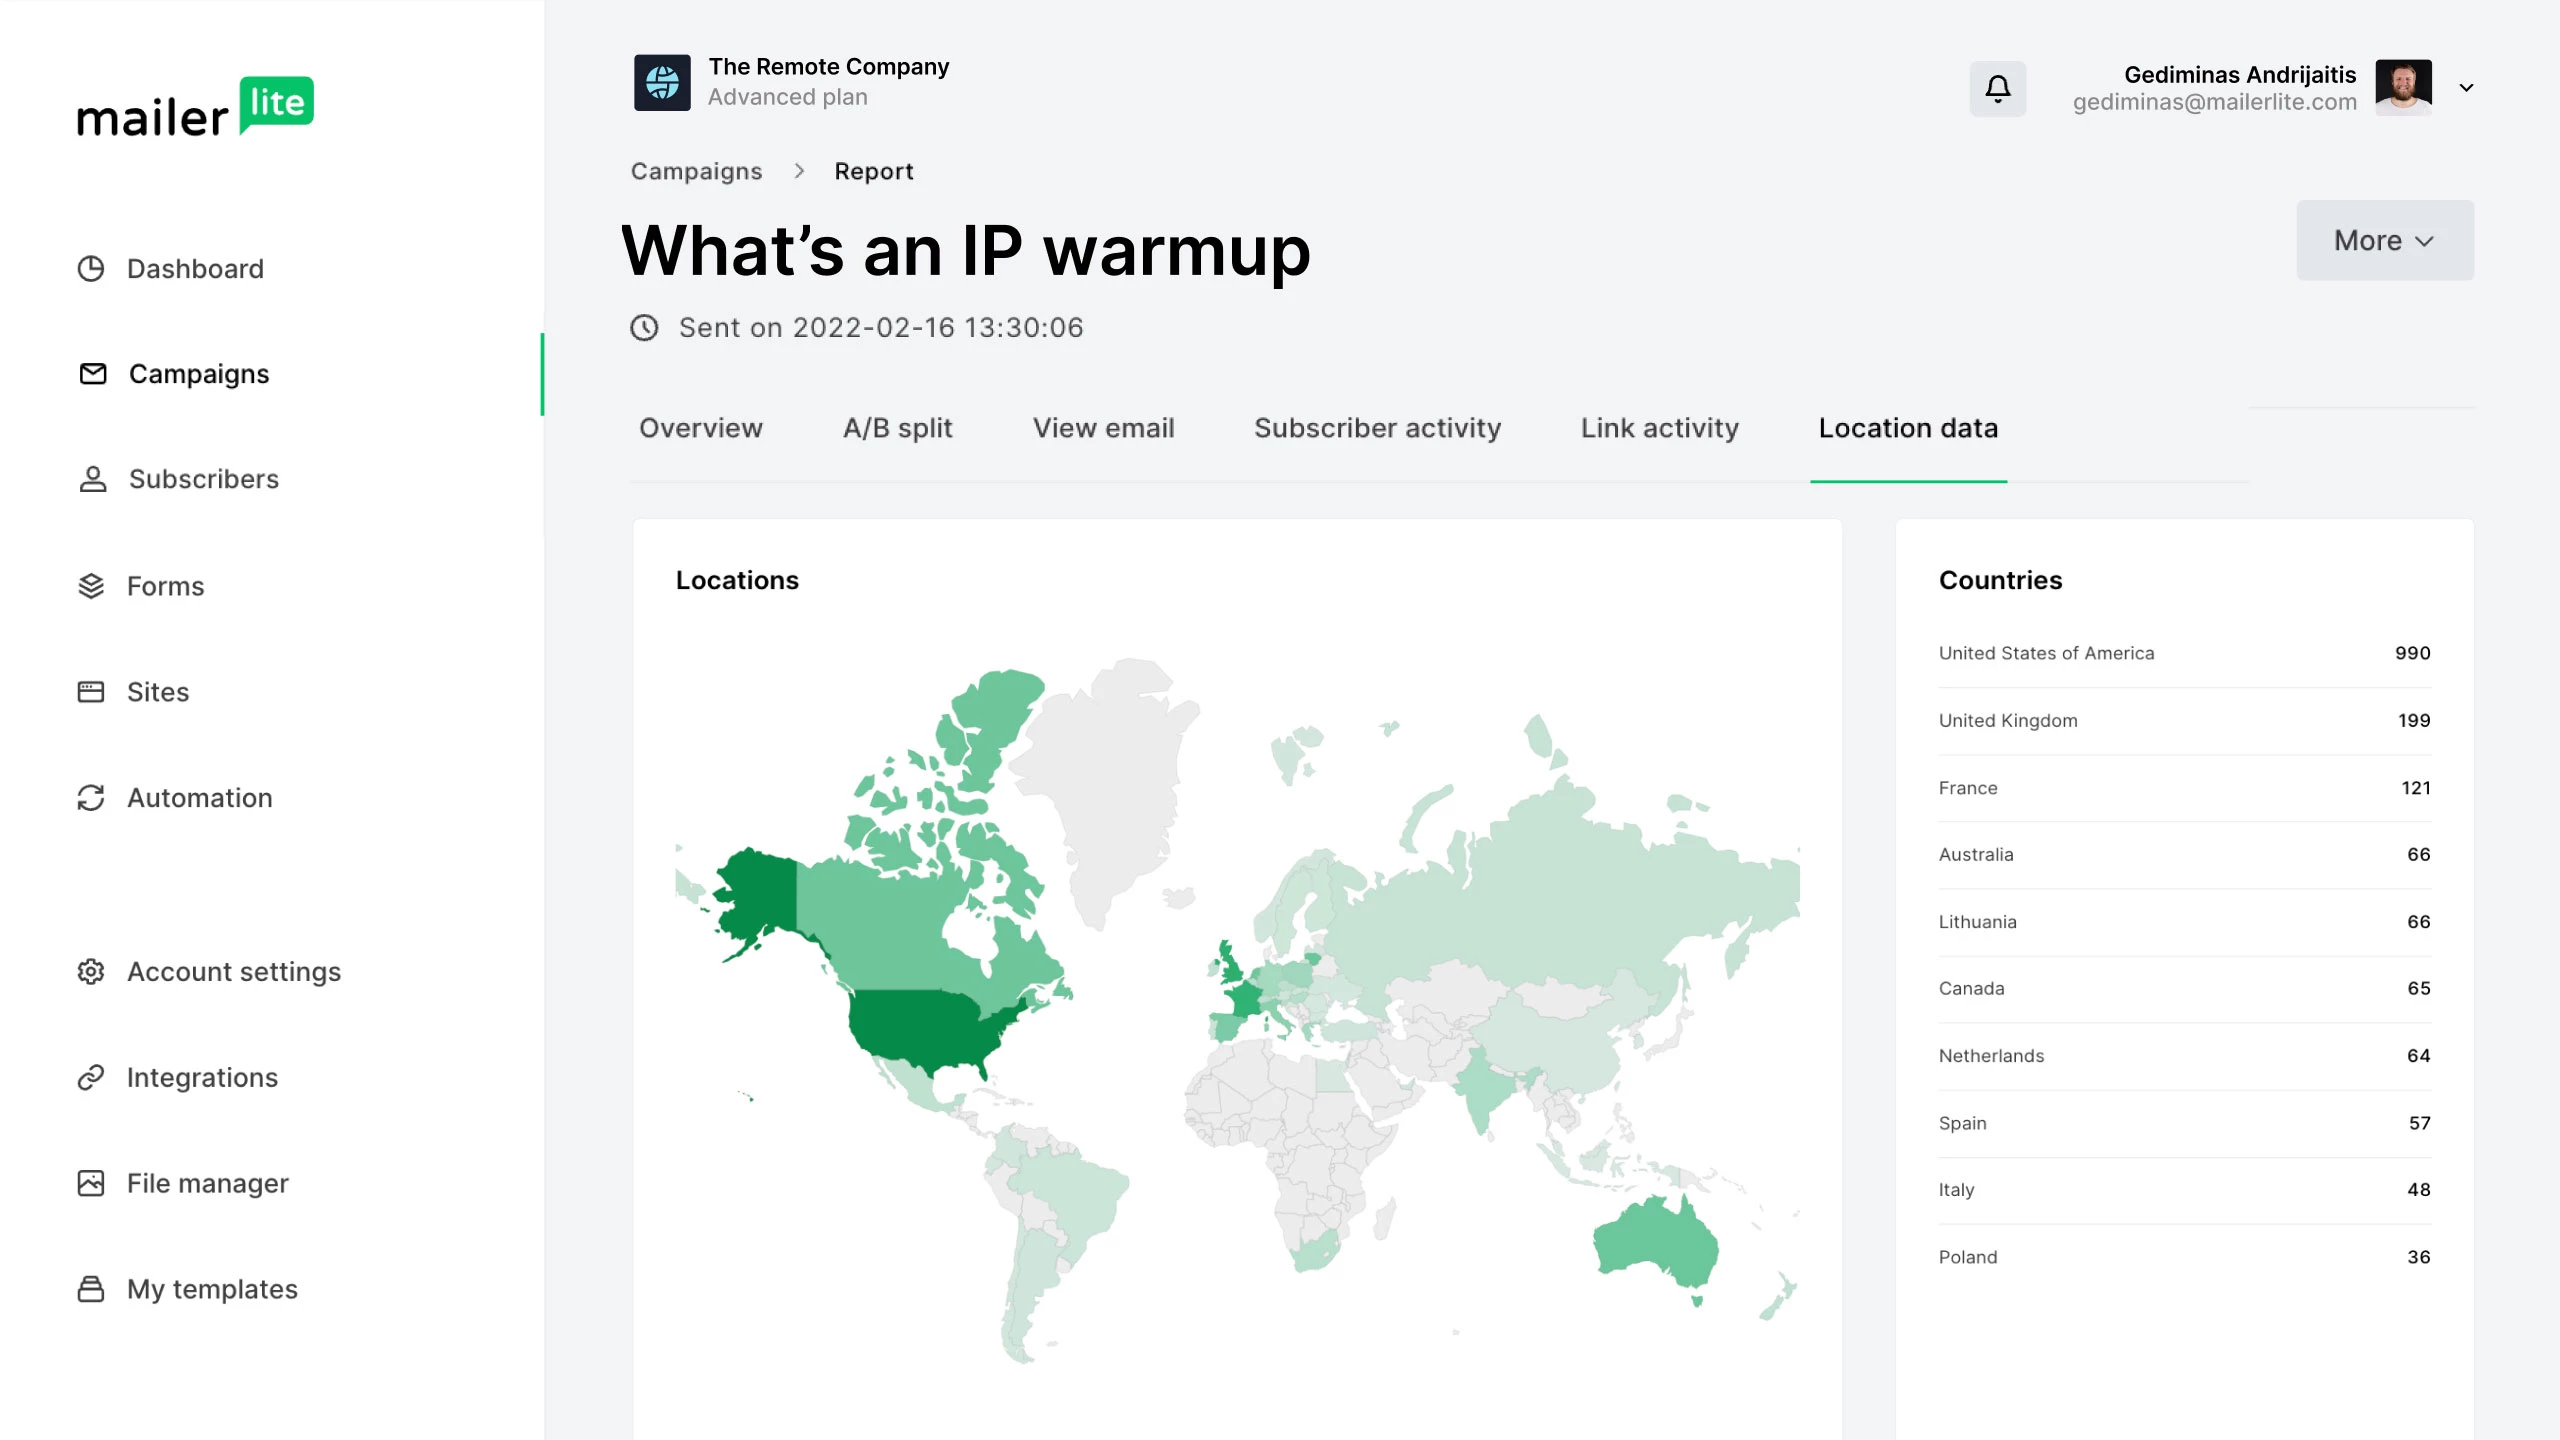The width and height of the screenshot is (2560, 1440).
Task: Click the Forms layers icon
Action: pos(91,586)
